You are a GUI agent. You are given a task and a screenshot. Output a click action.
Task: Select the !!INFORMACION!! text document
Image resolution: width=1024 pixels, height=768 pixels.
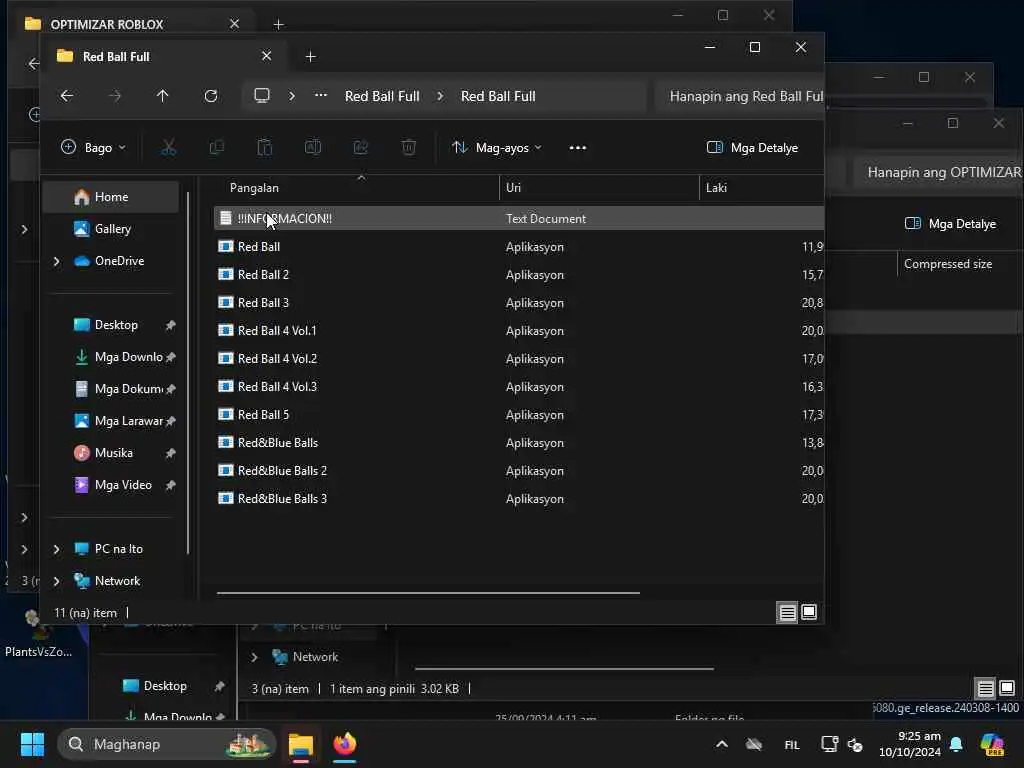(x=519, y=219)
